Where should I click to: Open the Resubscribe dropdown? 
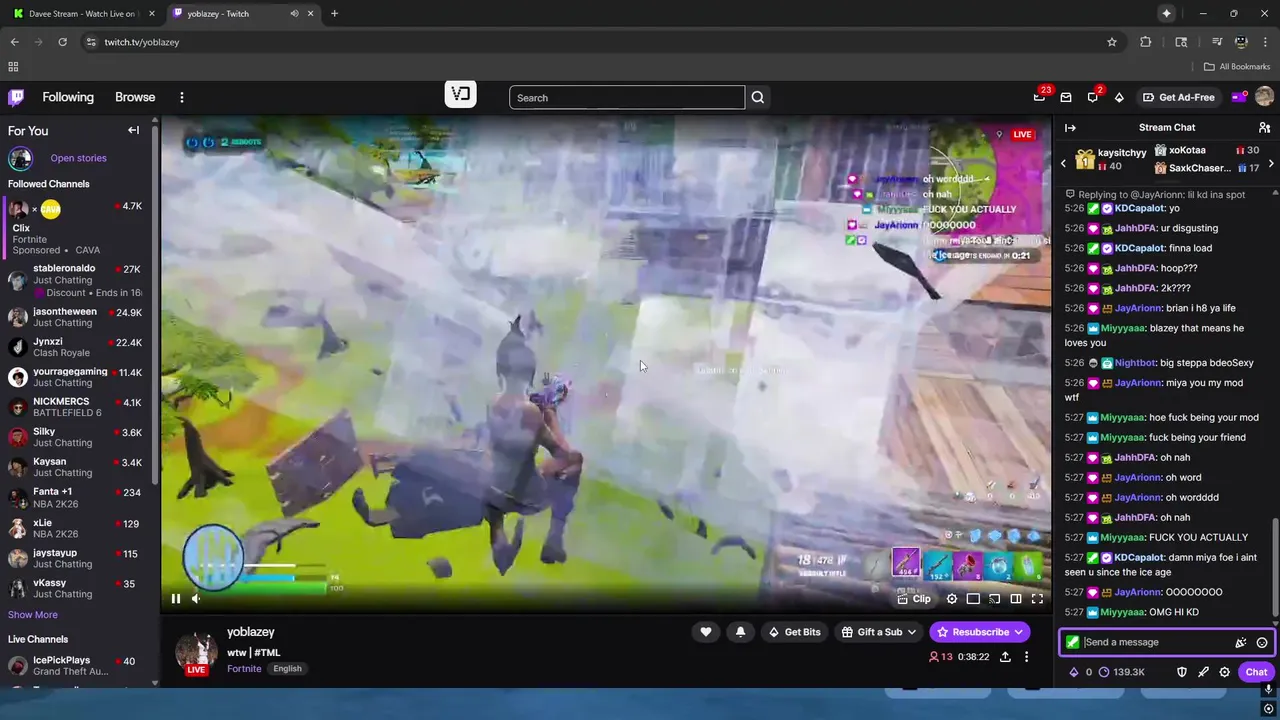pos(980,632)
